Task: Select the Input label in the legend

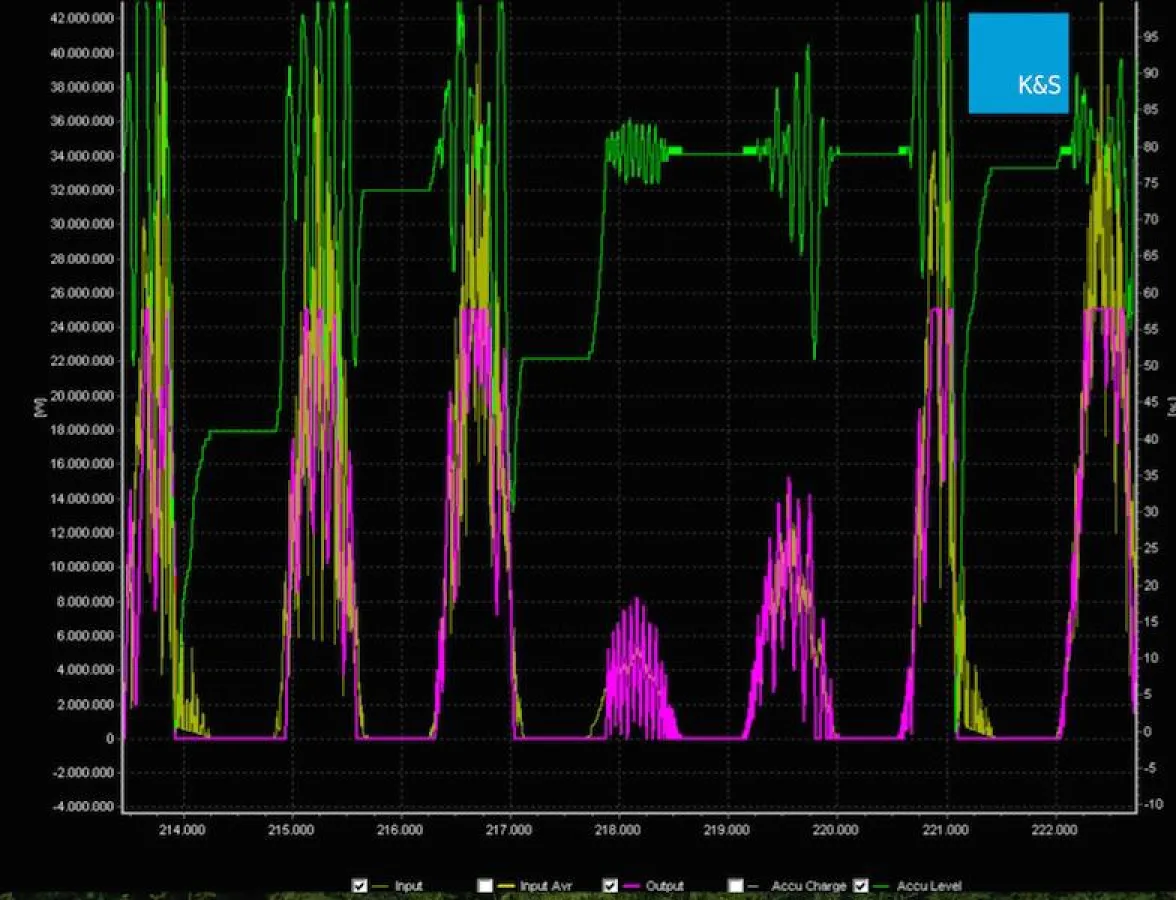Action: click(x=408, y=885)
